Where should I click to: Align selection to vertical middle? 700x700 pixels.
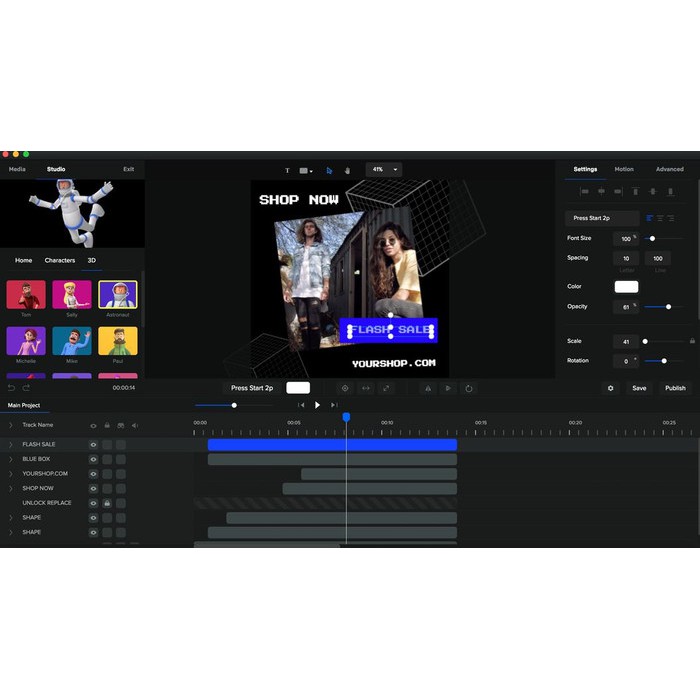click(x=653, y=192)
